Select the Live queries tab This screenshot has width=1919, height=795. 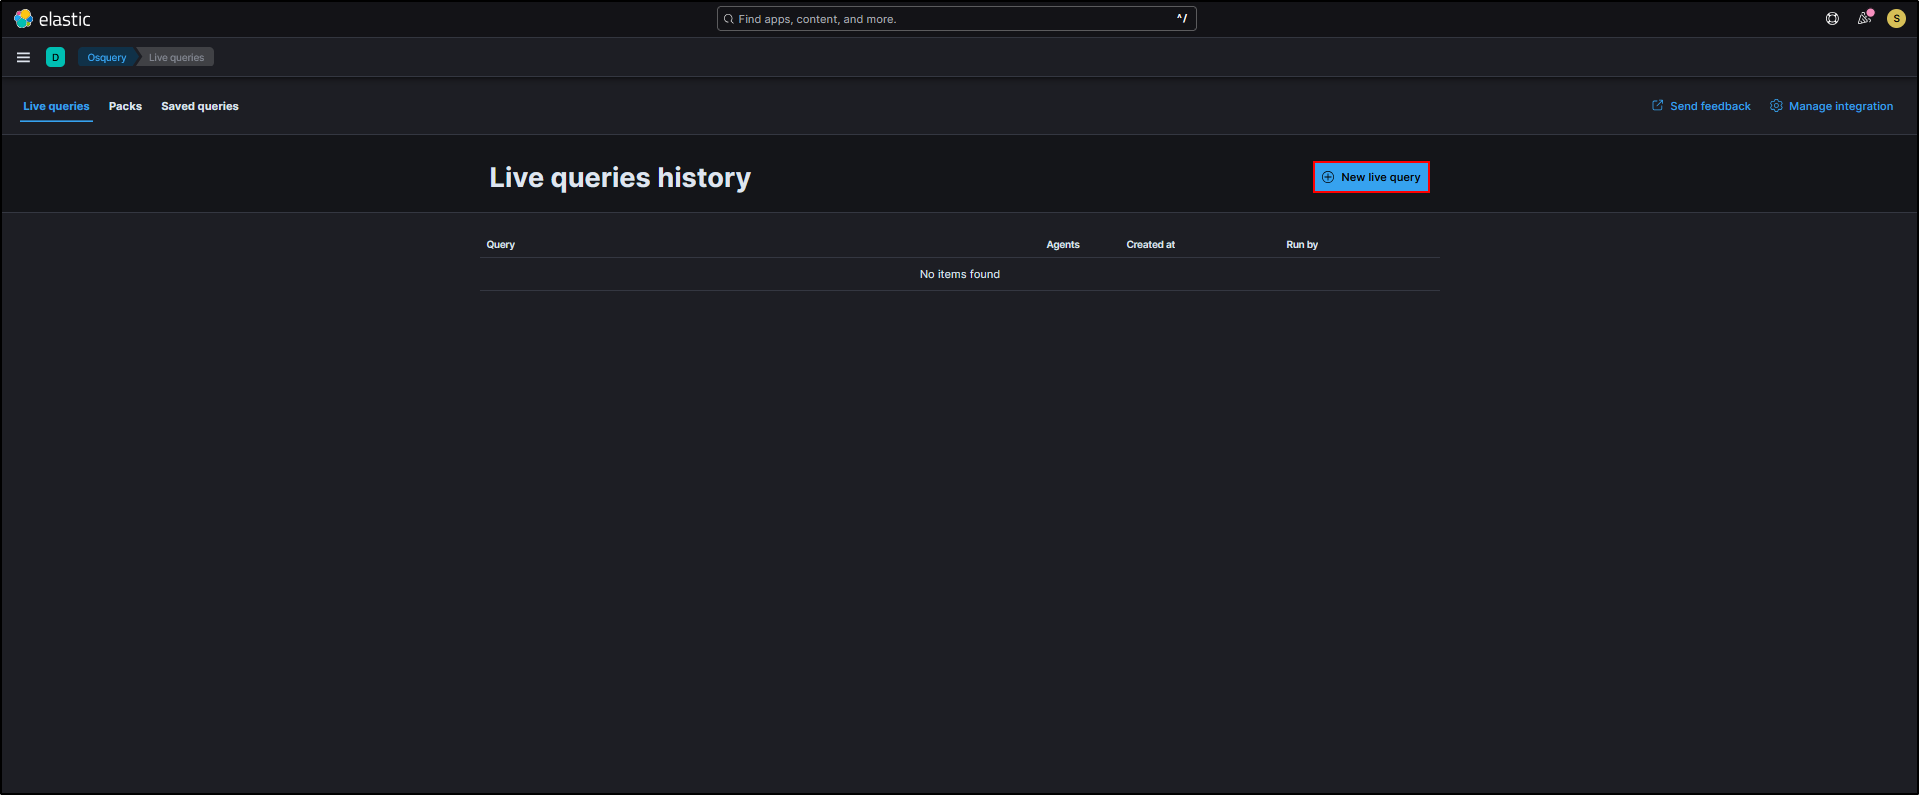coord(56,106)
